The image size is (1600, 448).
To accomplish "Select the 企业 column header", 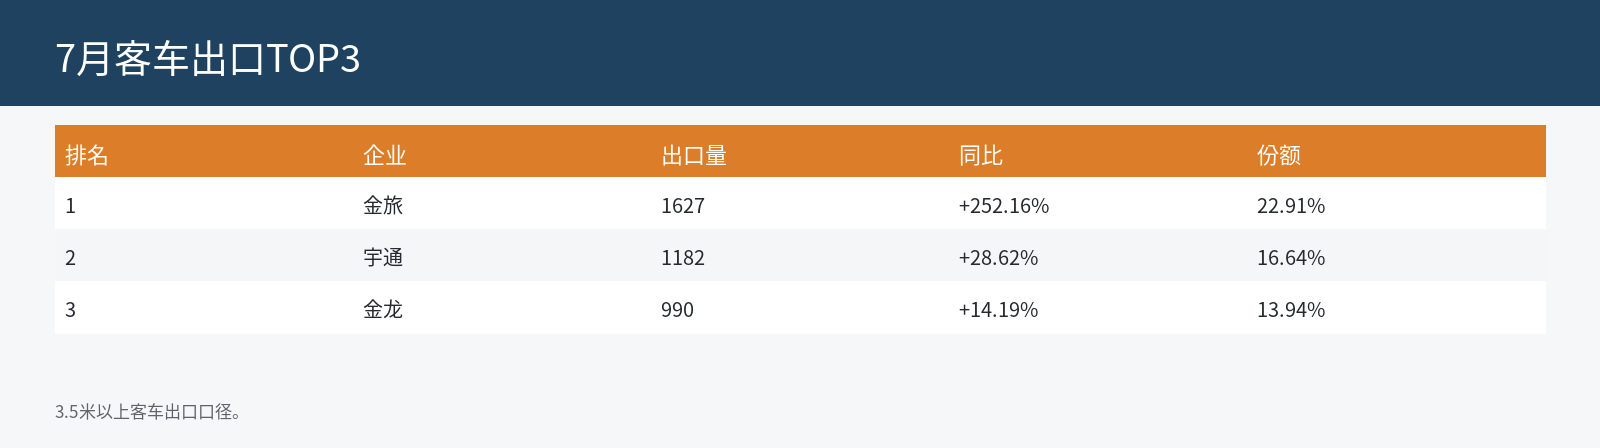I will point(385,155).
